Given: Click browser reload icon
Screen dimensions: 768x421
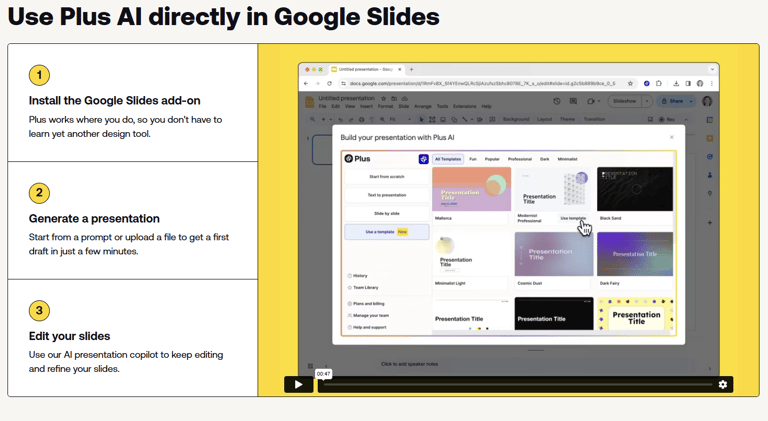Looking at the screenshot, I should point(329,84).
